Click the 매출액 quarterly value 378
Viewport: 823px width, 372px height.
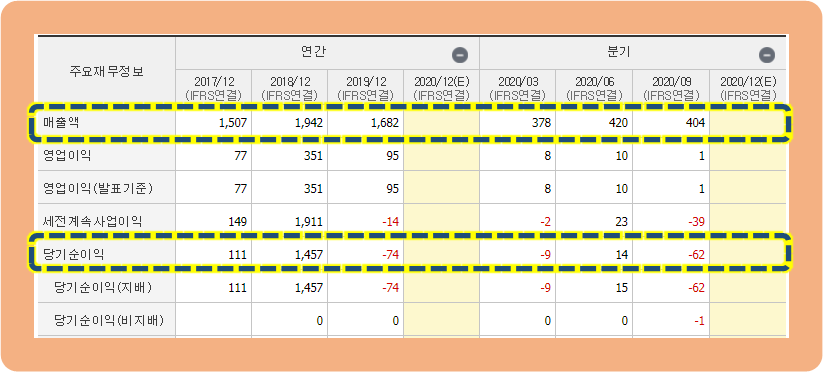tap(542, 123)
